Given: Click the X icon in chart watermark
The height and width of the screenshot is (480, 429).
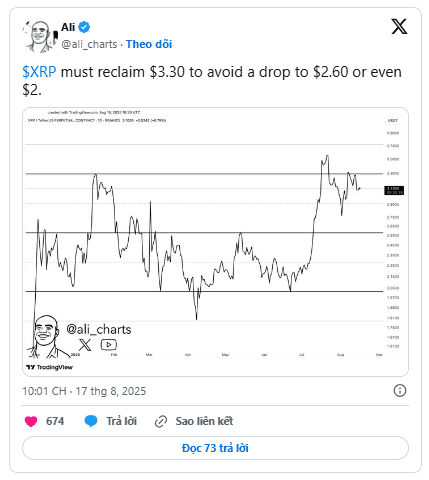Looking at the screenshot, I should [85, 345].
